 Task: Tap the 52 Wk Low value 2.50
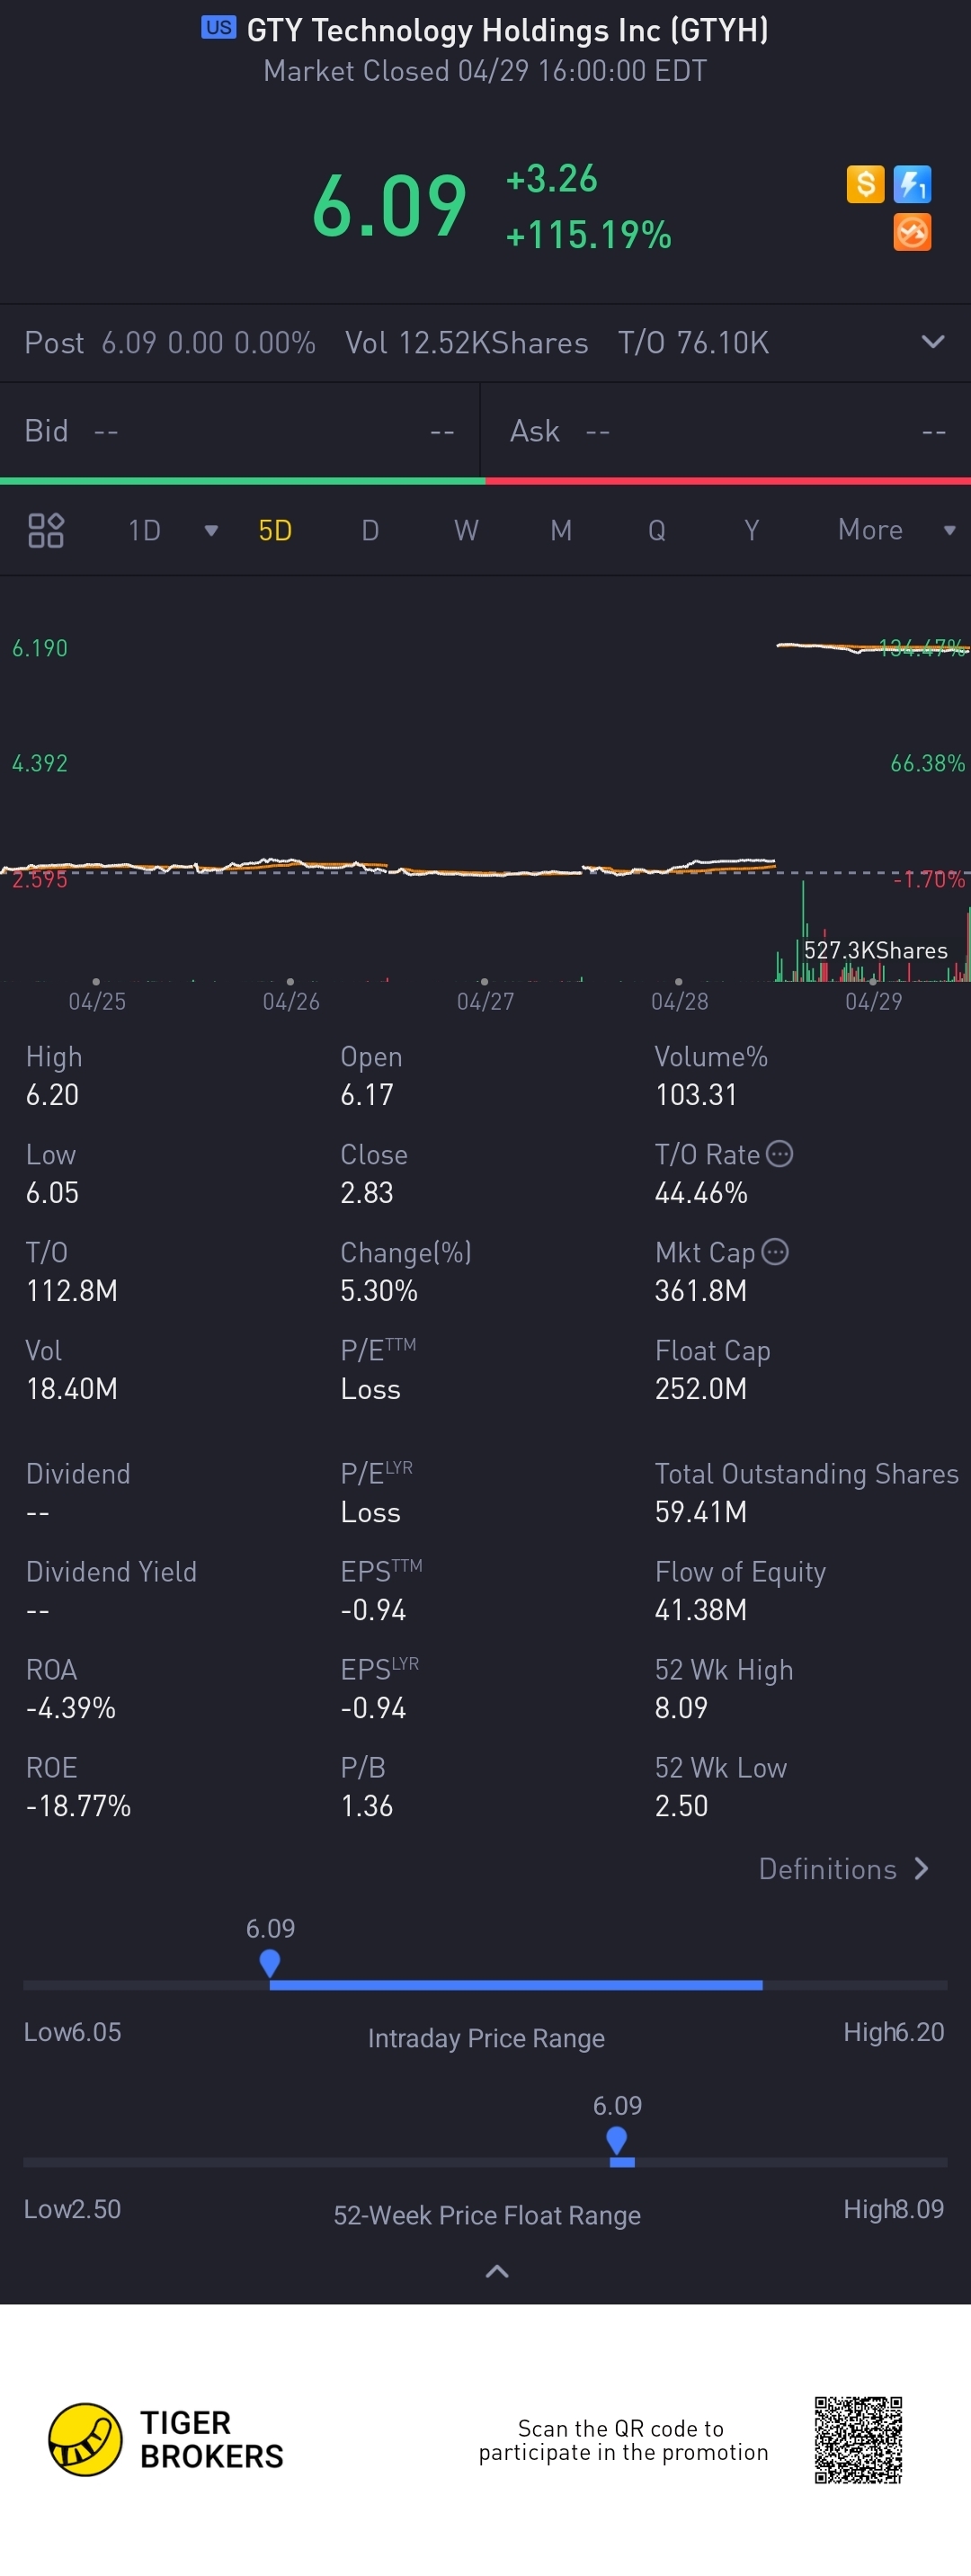(681, 1806)
